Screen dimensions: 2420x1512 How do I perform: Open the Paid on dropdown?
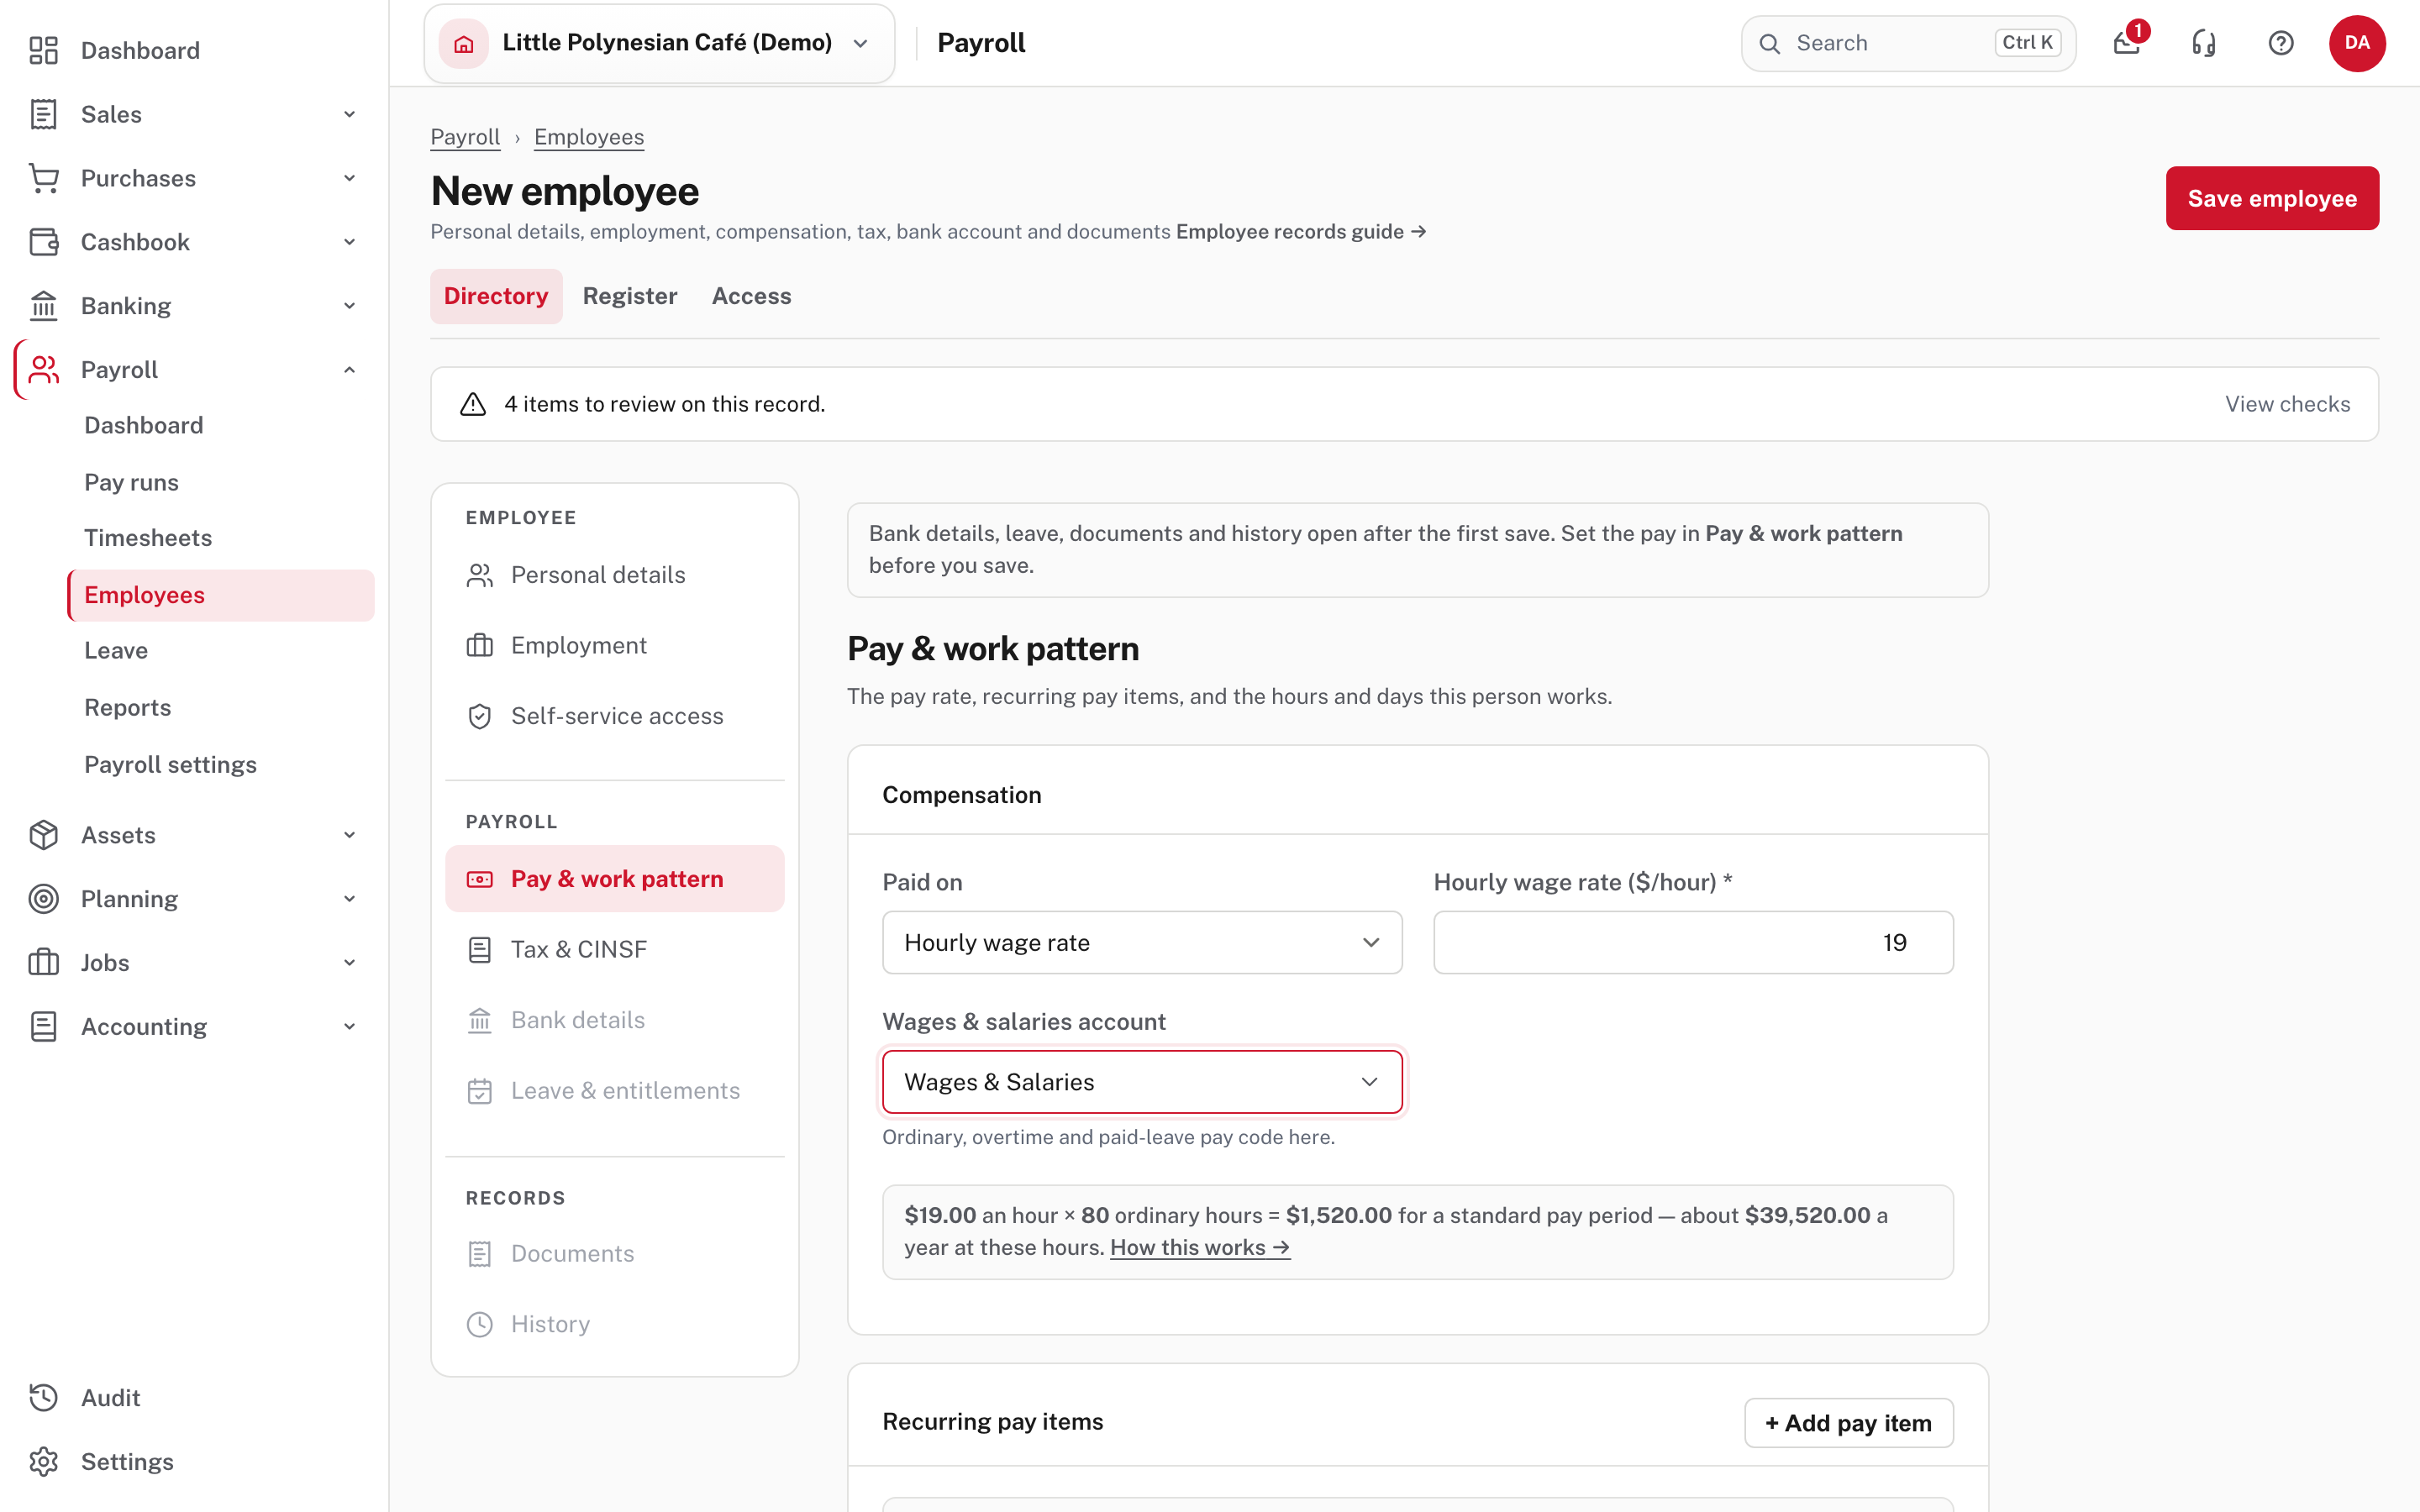(1142, 942)
